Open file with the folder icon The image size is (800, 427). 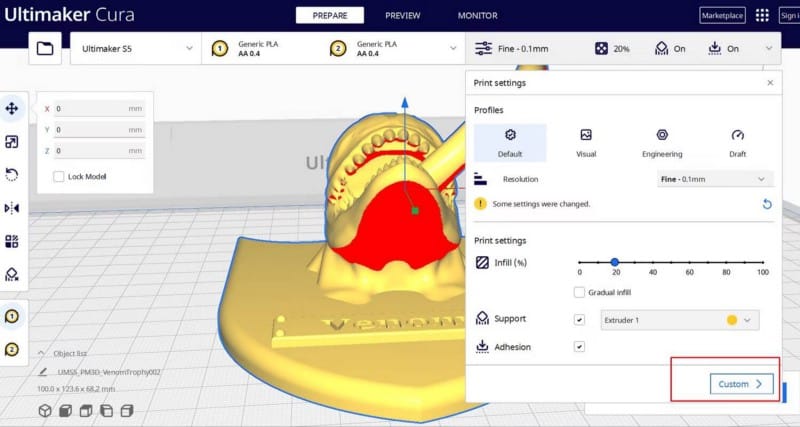[x=45, y=48]
